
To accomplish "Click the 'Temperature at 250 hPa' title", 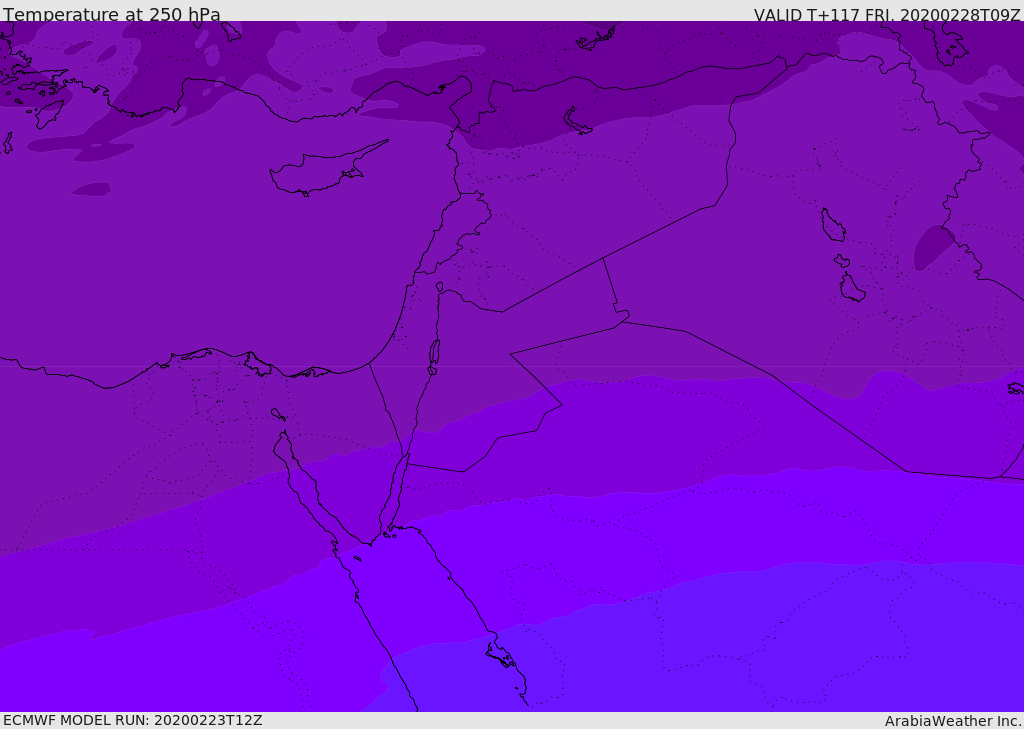I will (x=112, y=14).
